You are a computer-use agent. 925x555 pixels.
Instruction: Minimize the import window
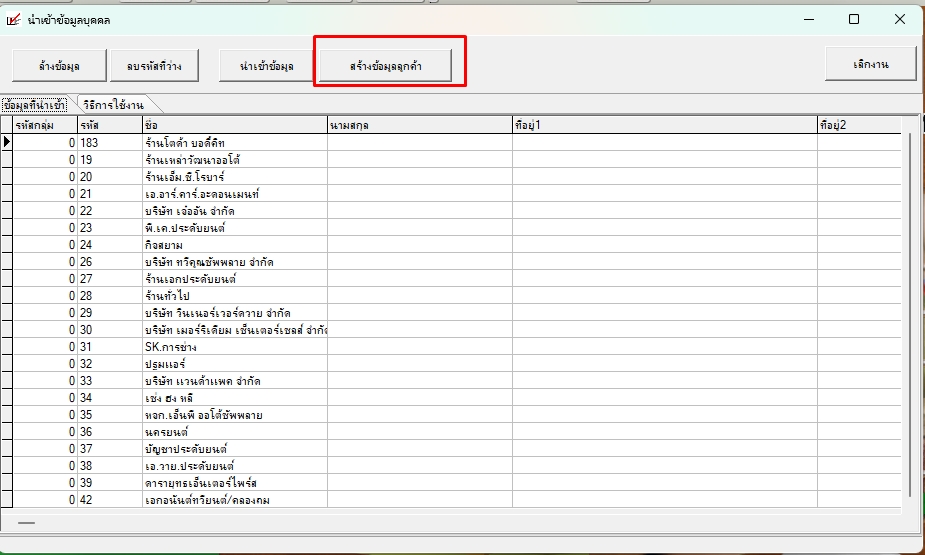pos(807,19)
